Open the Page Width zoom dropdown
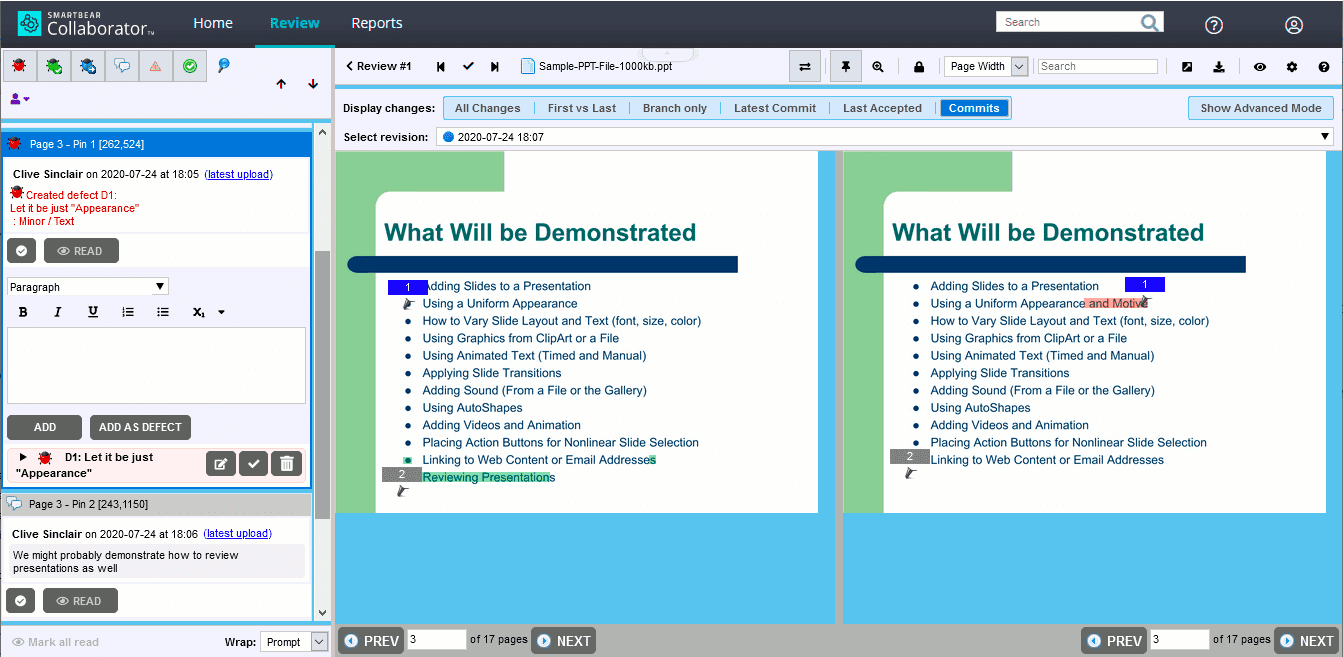The width and height of the screenshot is (1343, 657). coord(985,65)
